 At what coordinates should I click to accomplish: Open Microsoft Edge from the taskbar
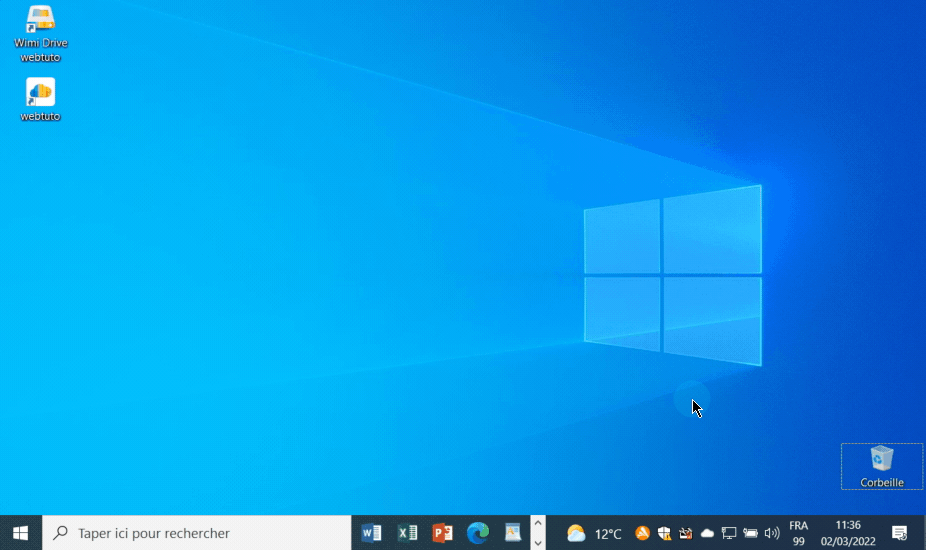[478, 533]
